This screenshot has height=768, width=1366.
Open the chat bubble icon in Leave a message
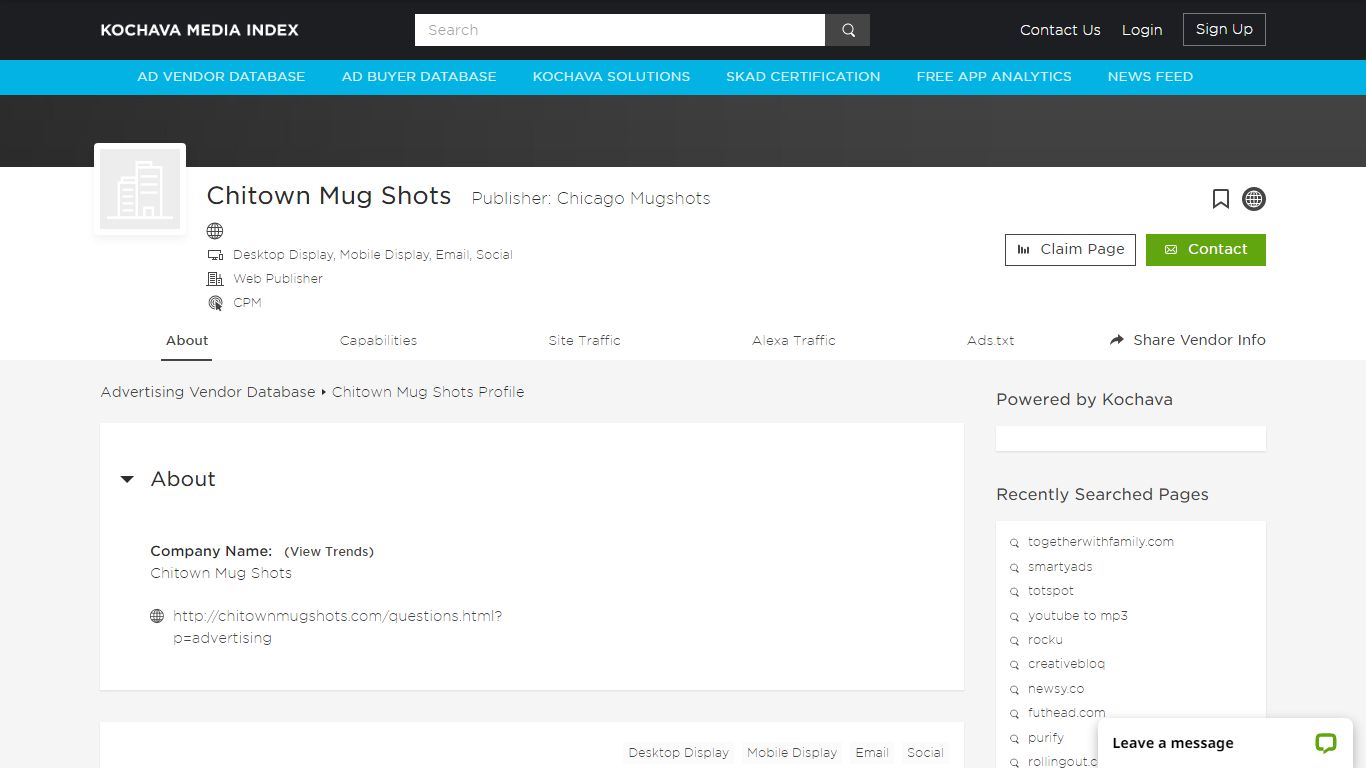pos(1325,743)
